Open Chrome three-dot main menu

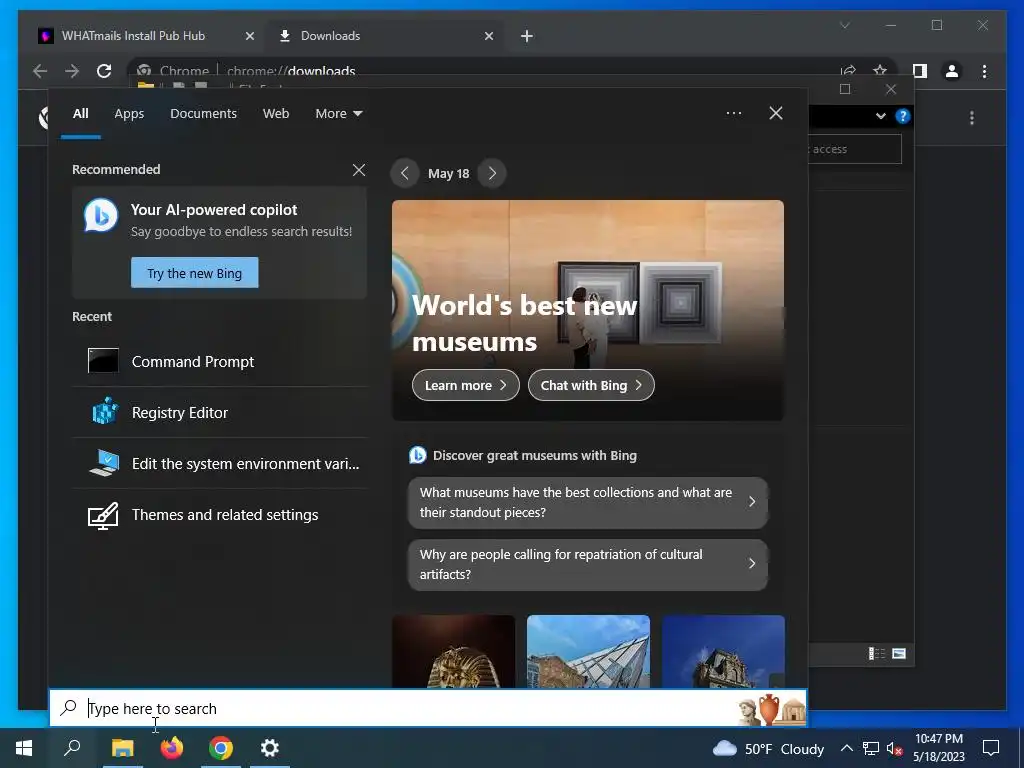click(984, 71)
